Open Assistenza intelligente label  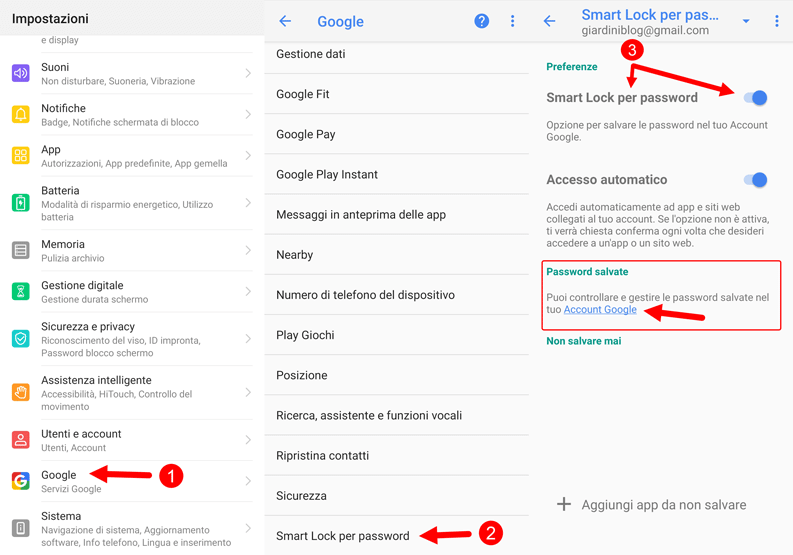[x=96, y=380]
